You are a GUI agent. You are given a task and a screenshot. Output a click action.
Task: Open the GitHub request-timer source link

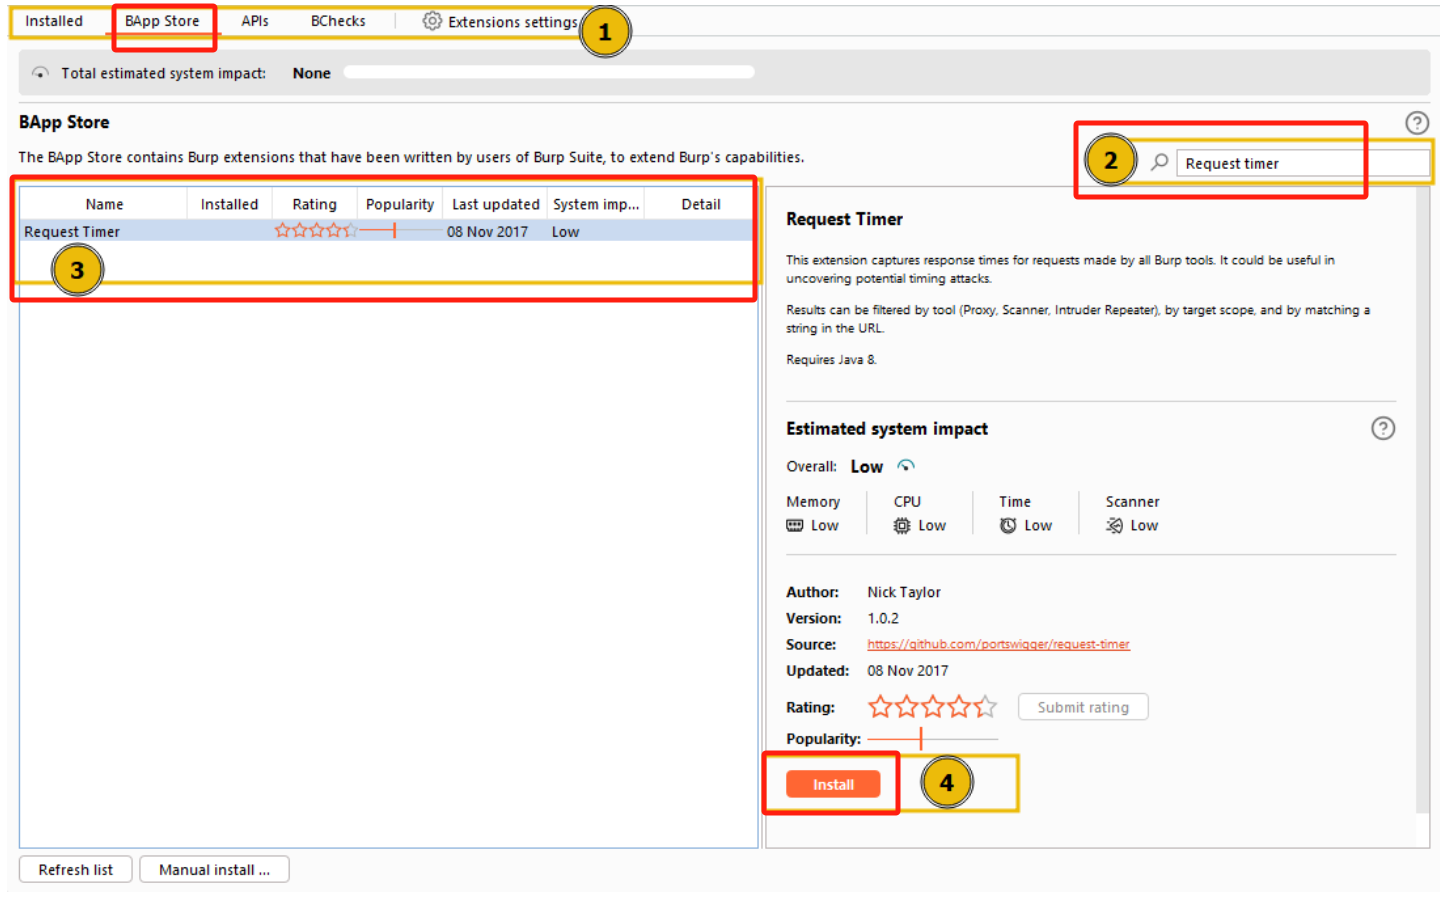pyautogui.click(x=998, y=645)
